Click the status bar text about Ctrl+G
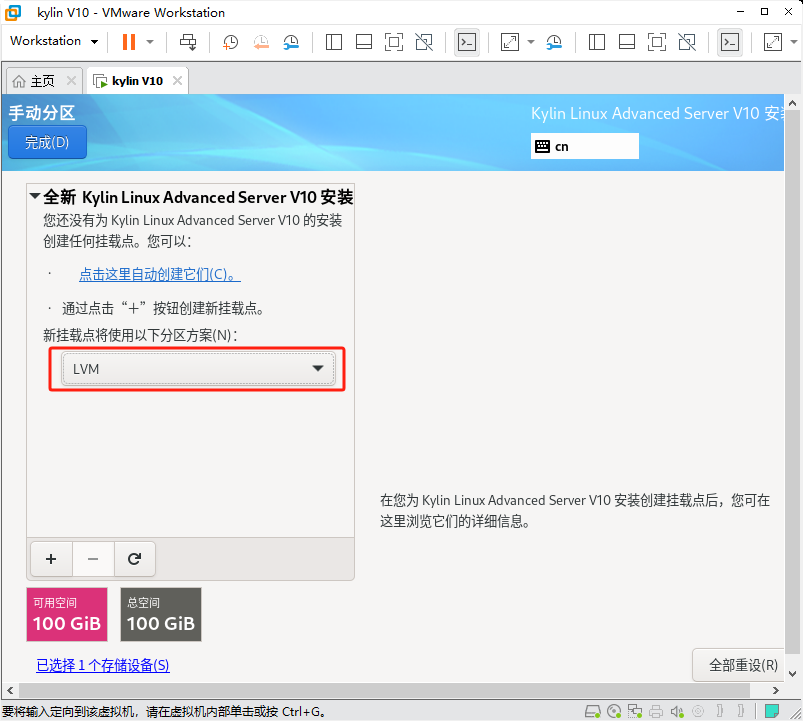Viewport: 803px width, 721px height. tap(163, 711)
